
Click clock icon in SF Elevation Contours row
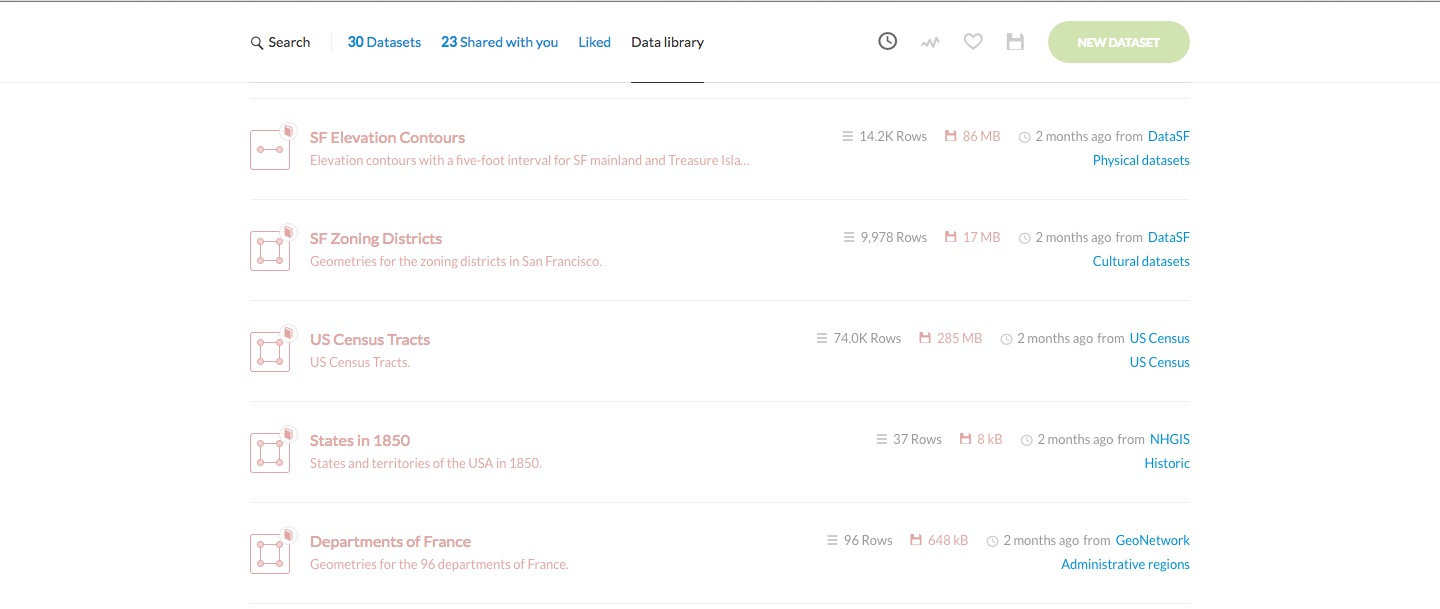pos(1024,137)
